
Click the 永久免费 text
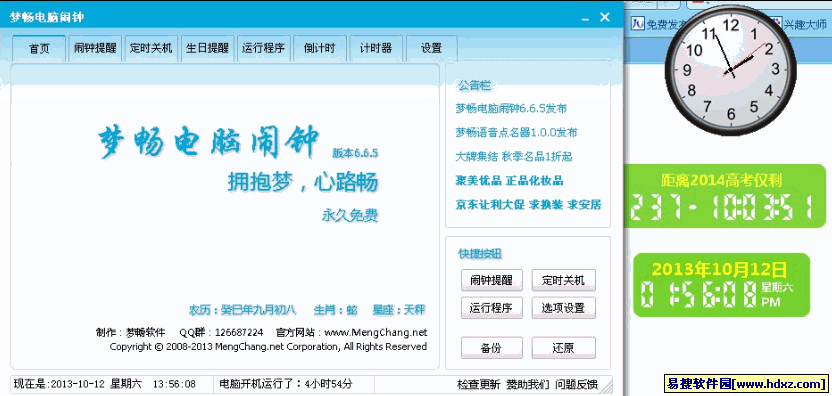pyautogui.click(x=350, y=215)
